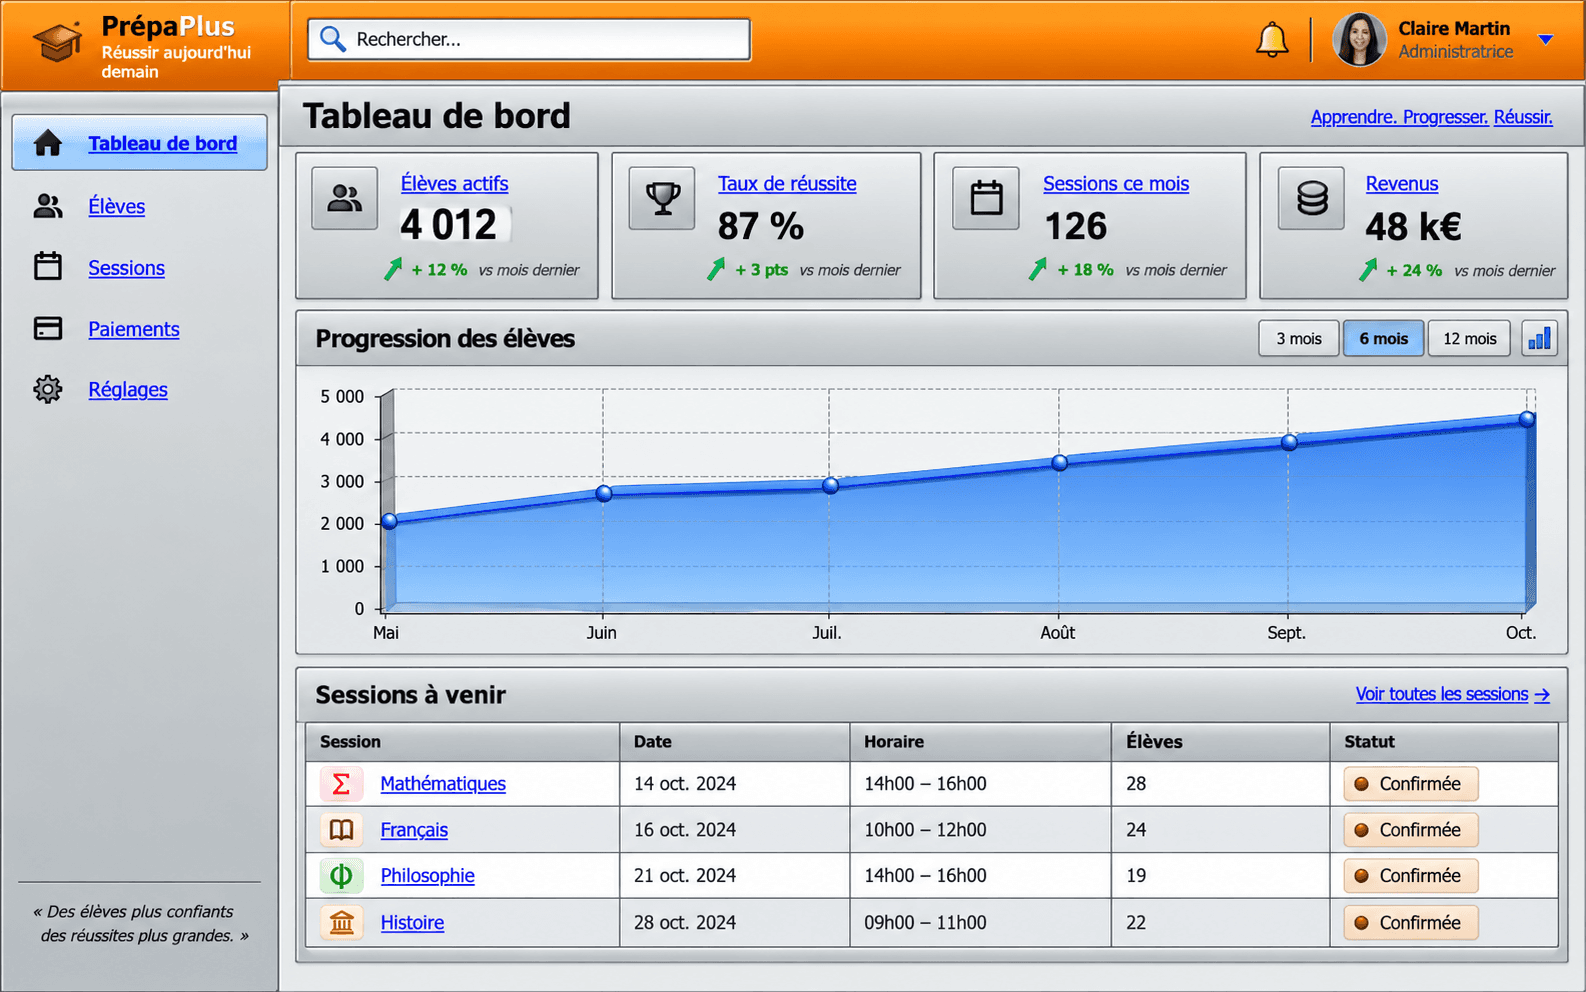Open Élèves page from sidebar

coord(116,206)
